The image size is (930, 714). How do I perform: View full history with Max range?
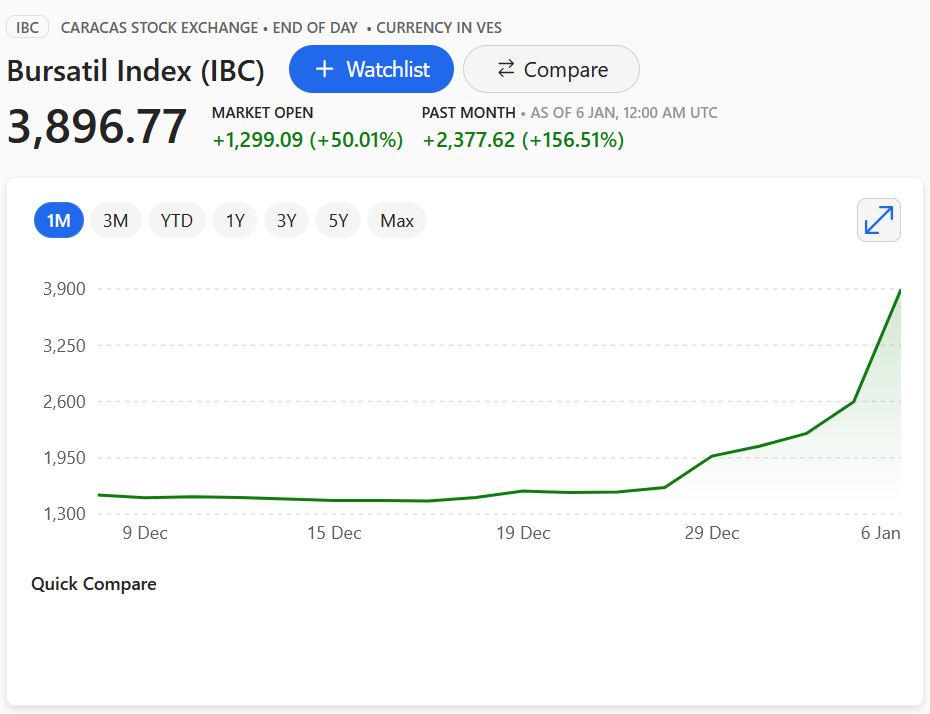[397, 220]
